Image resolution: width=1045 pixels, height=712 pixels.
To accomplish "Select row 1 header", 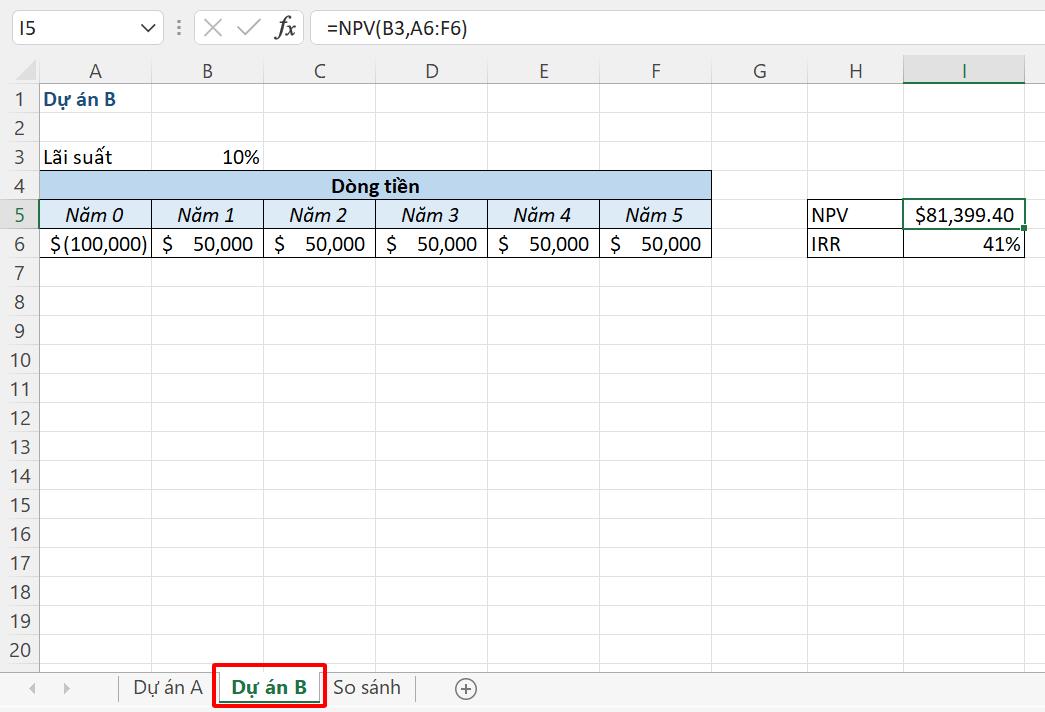I will tap(20, 99).
